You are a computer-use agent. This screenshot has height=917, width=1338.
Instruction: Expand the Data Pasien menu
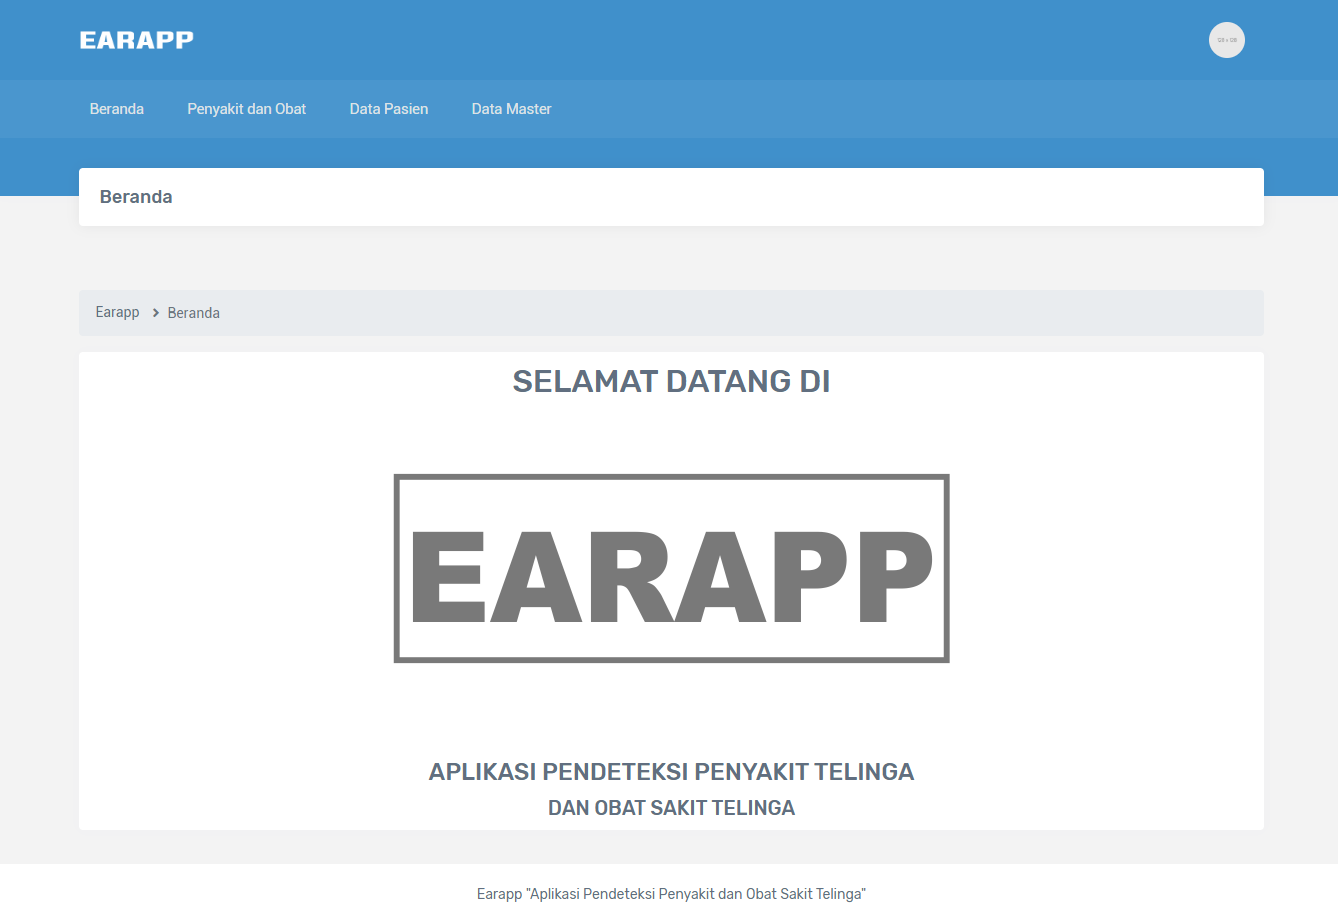[x=389, y=109]
